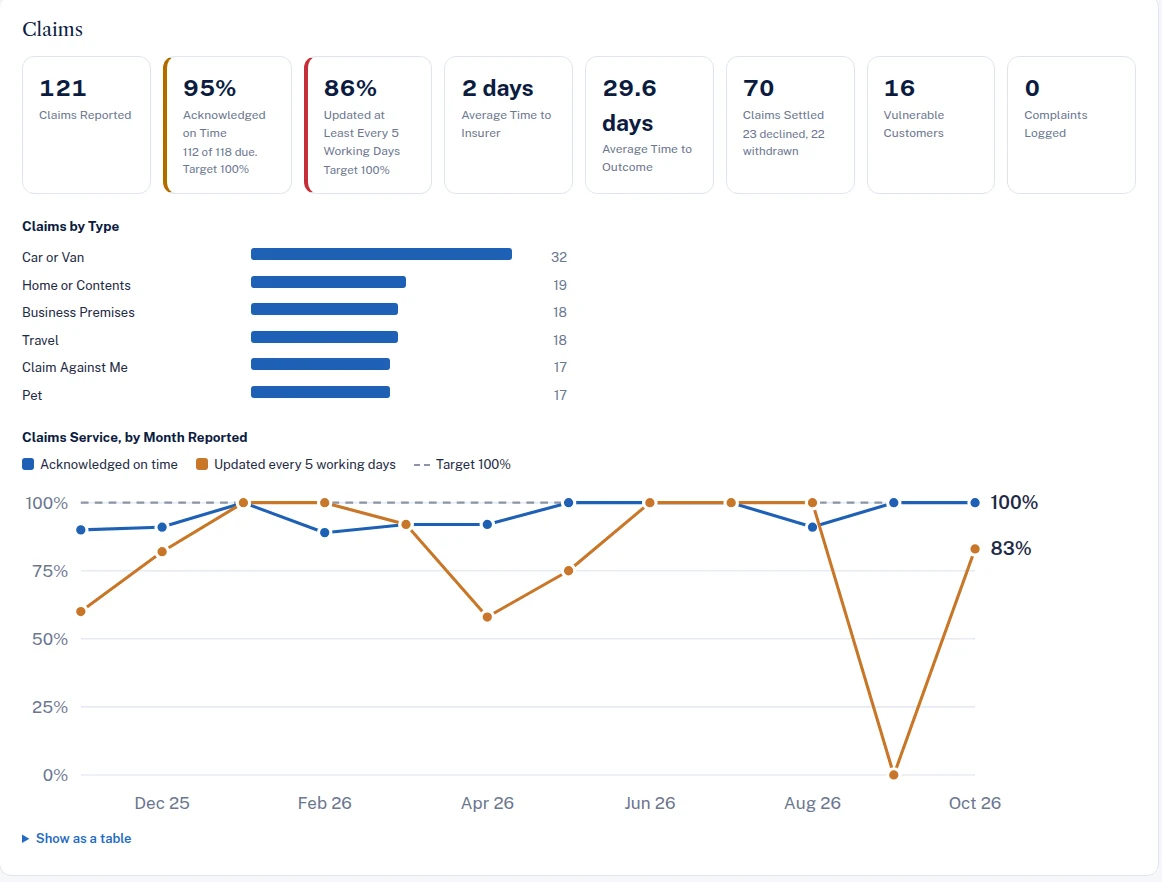1162x882 pixels.
Task: Open the 2 days Average Time to Insurer card
Action: (508, 125)
